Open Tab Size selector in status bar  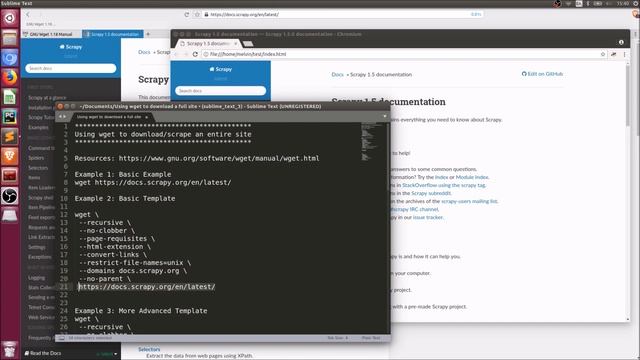[338, 338]
